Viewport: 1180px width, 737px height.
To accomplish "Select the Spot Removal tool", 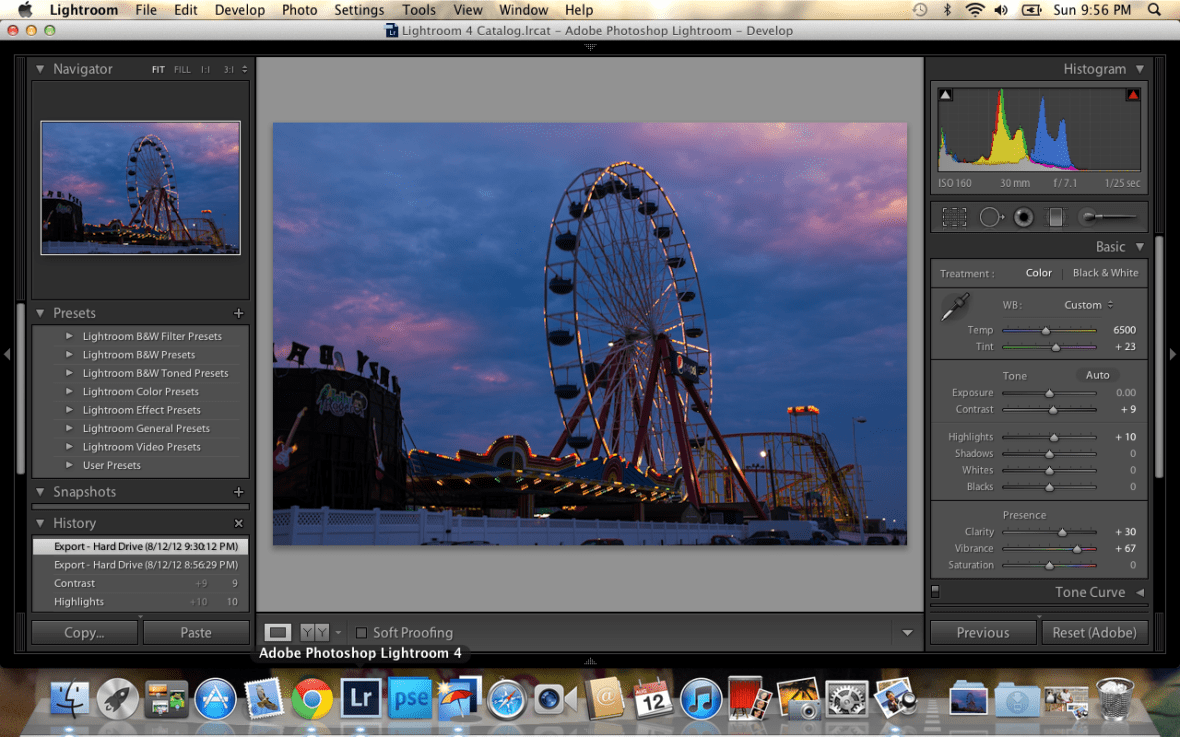I will tap(990, 217).
